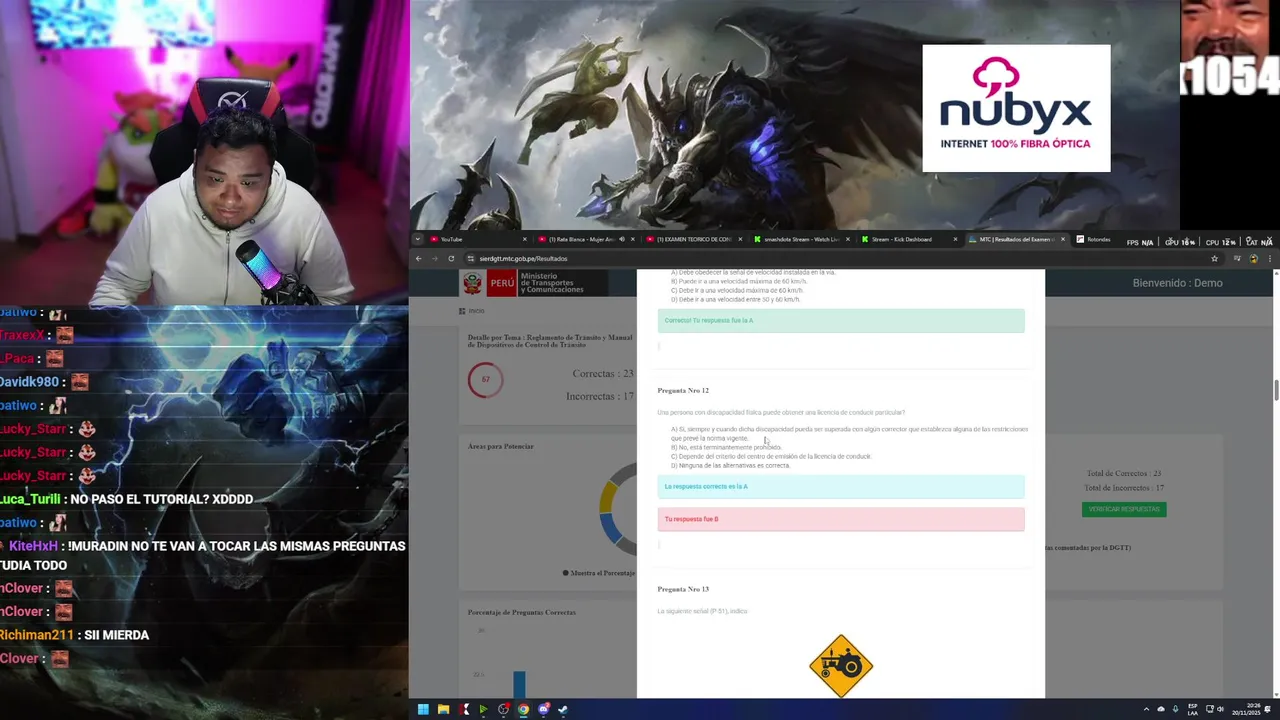1280x720 pixels.
Task: Open Steam from the taskbar
Action: (563, 709)
